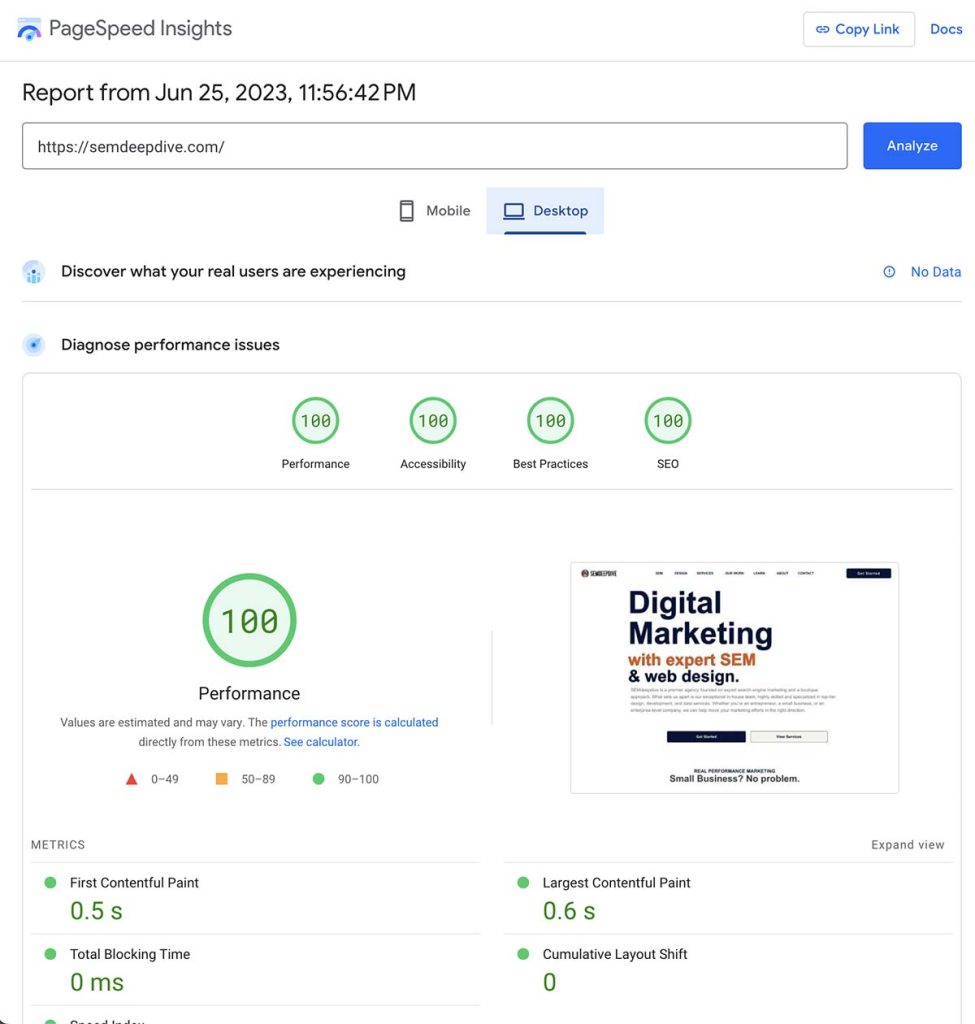Click the First Contentful Paint status dot

(50, 882)
